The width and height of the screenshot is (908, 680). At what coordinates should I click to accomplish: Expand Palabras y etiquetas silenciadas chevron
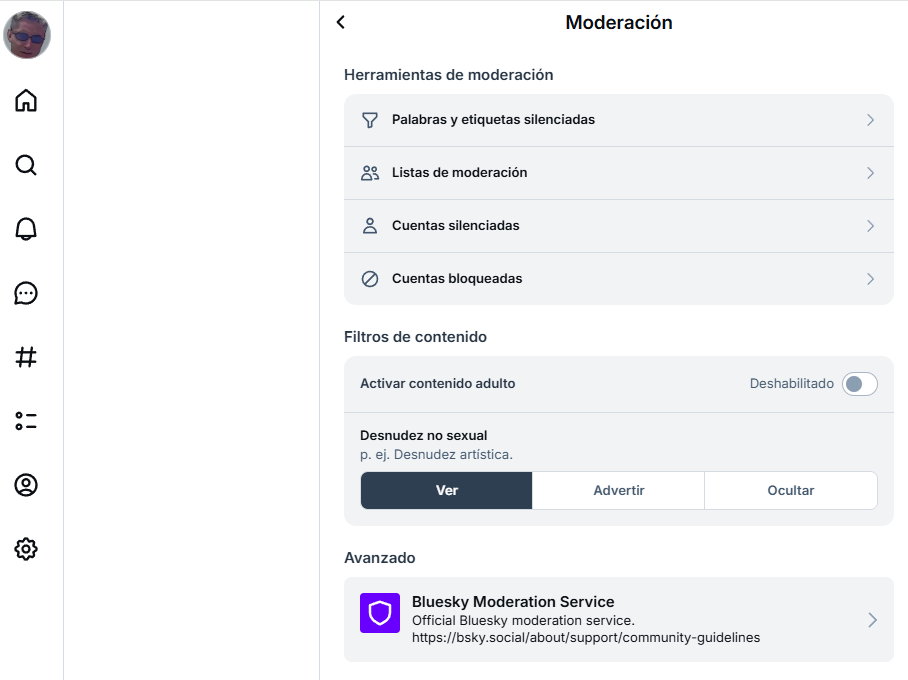[870, 120]
